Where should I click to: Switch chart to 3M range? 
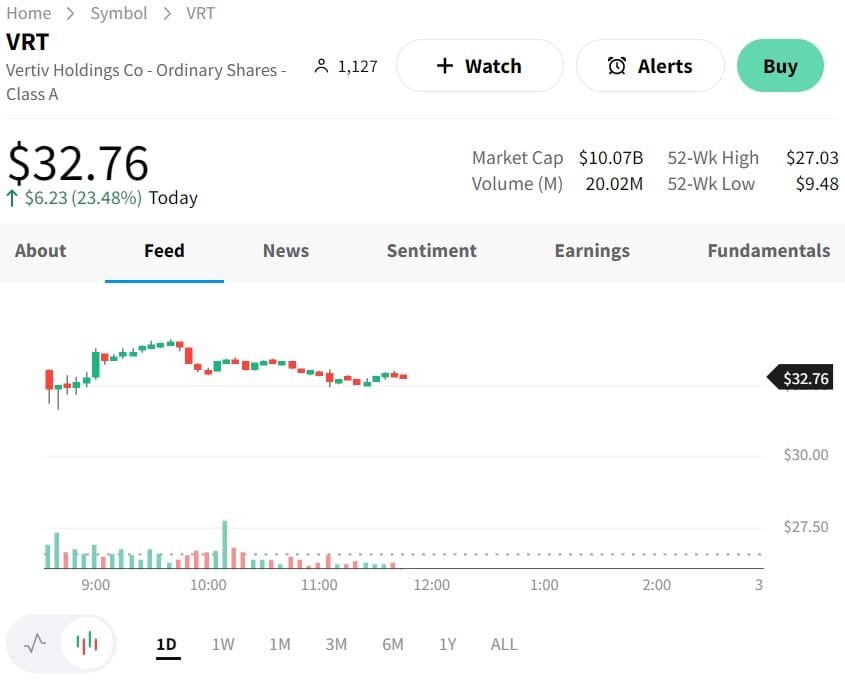click(x=336, y=644)
